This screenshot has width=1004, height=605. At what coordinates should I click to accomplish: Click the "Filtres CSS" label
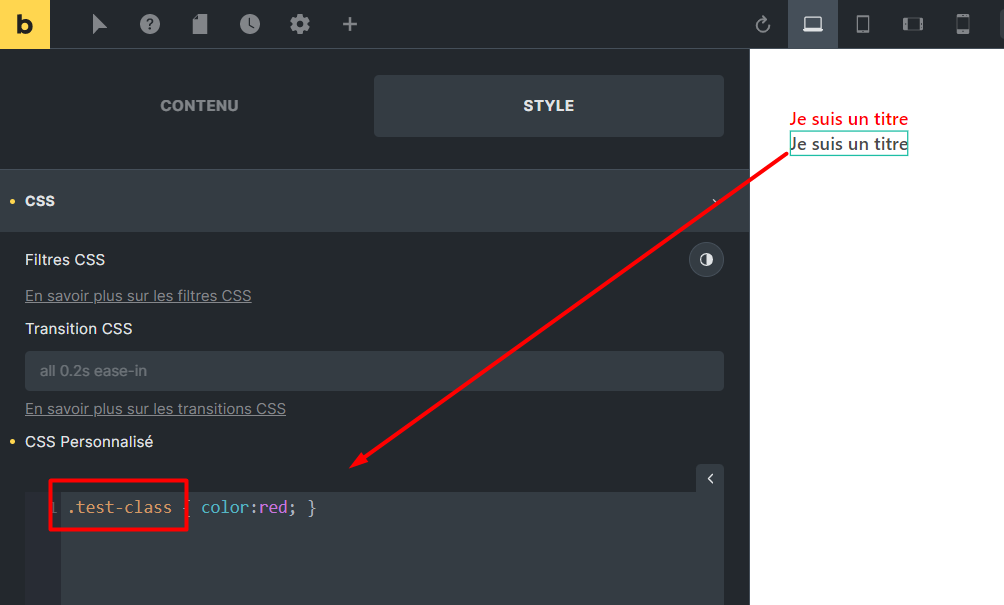pos(65,260)
